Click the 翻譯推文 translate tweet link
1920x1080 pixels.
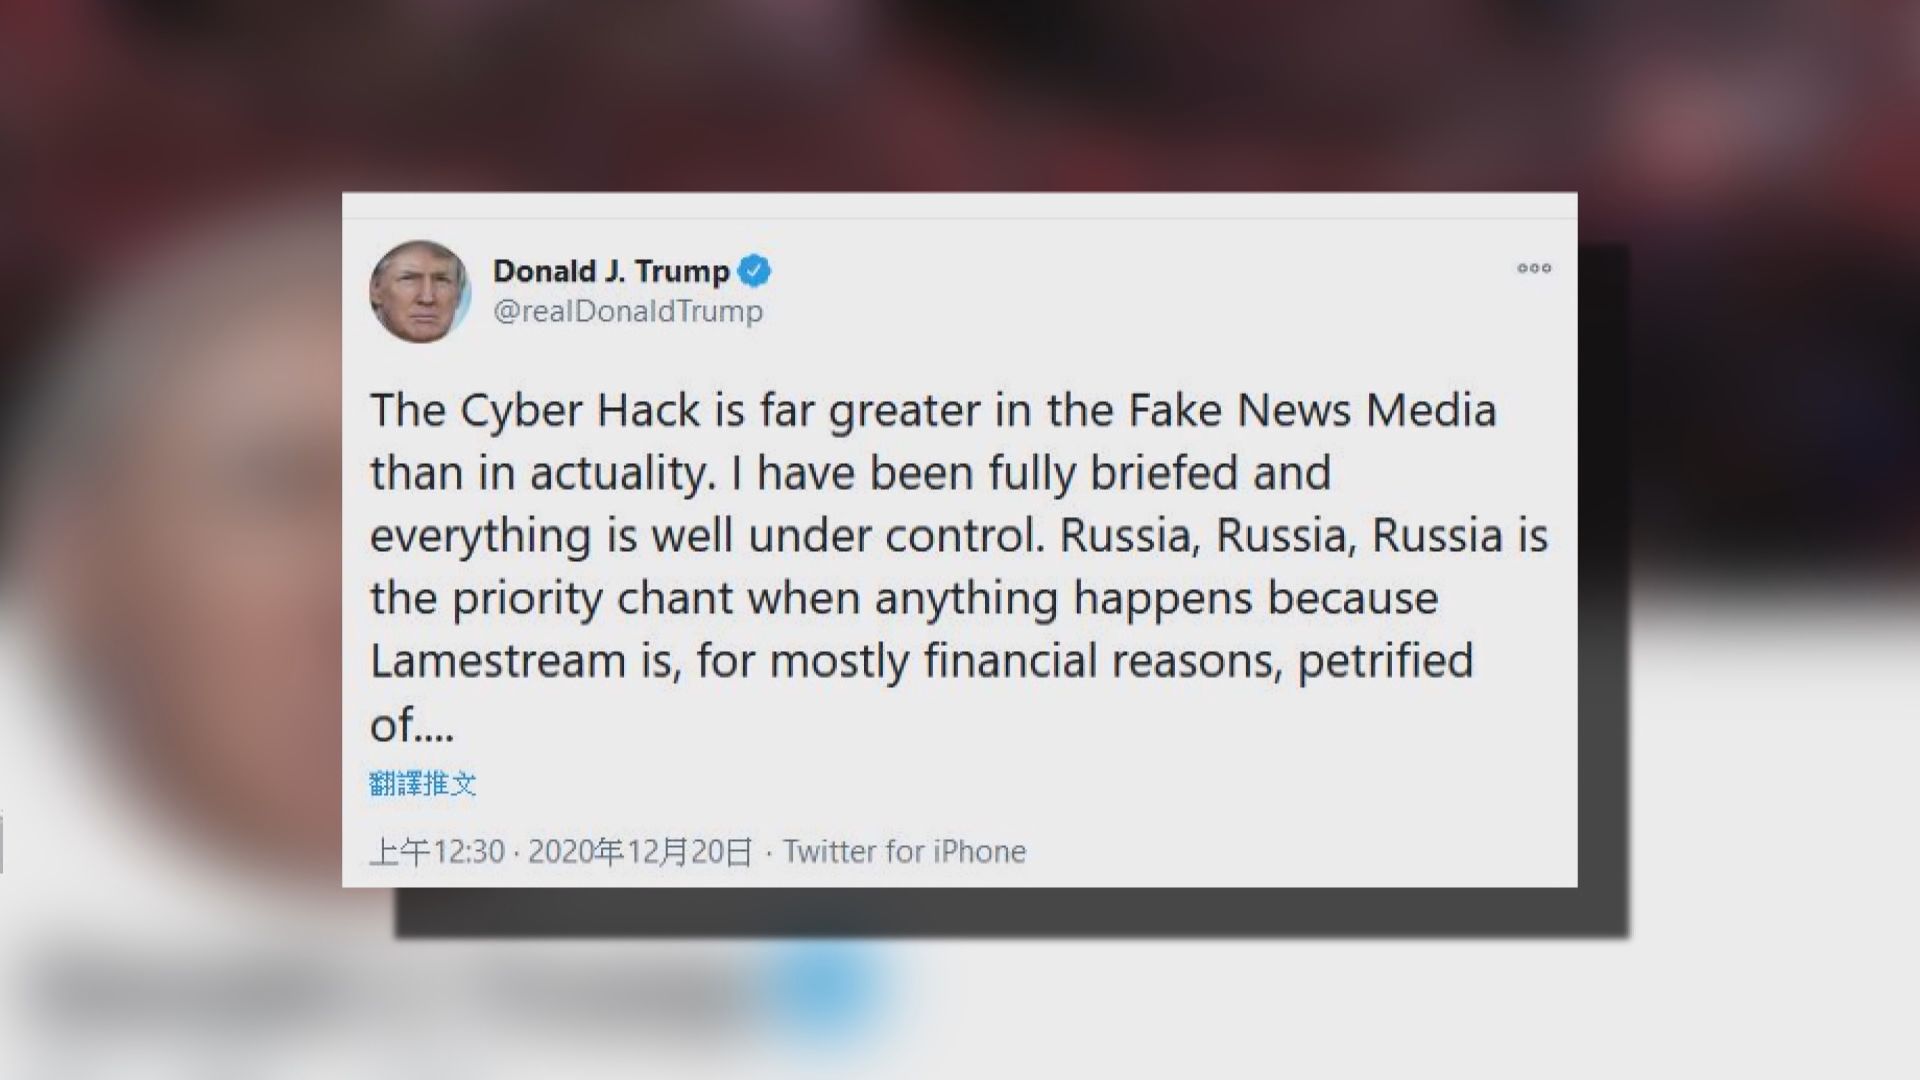click(x=423, y=783)
